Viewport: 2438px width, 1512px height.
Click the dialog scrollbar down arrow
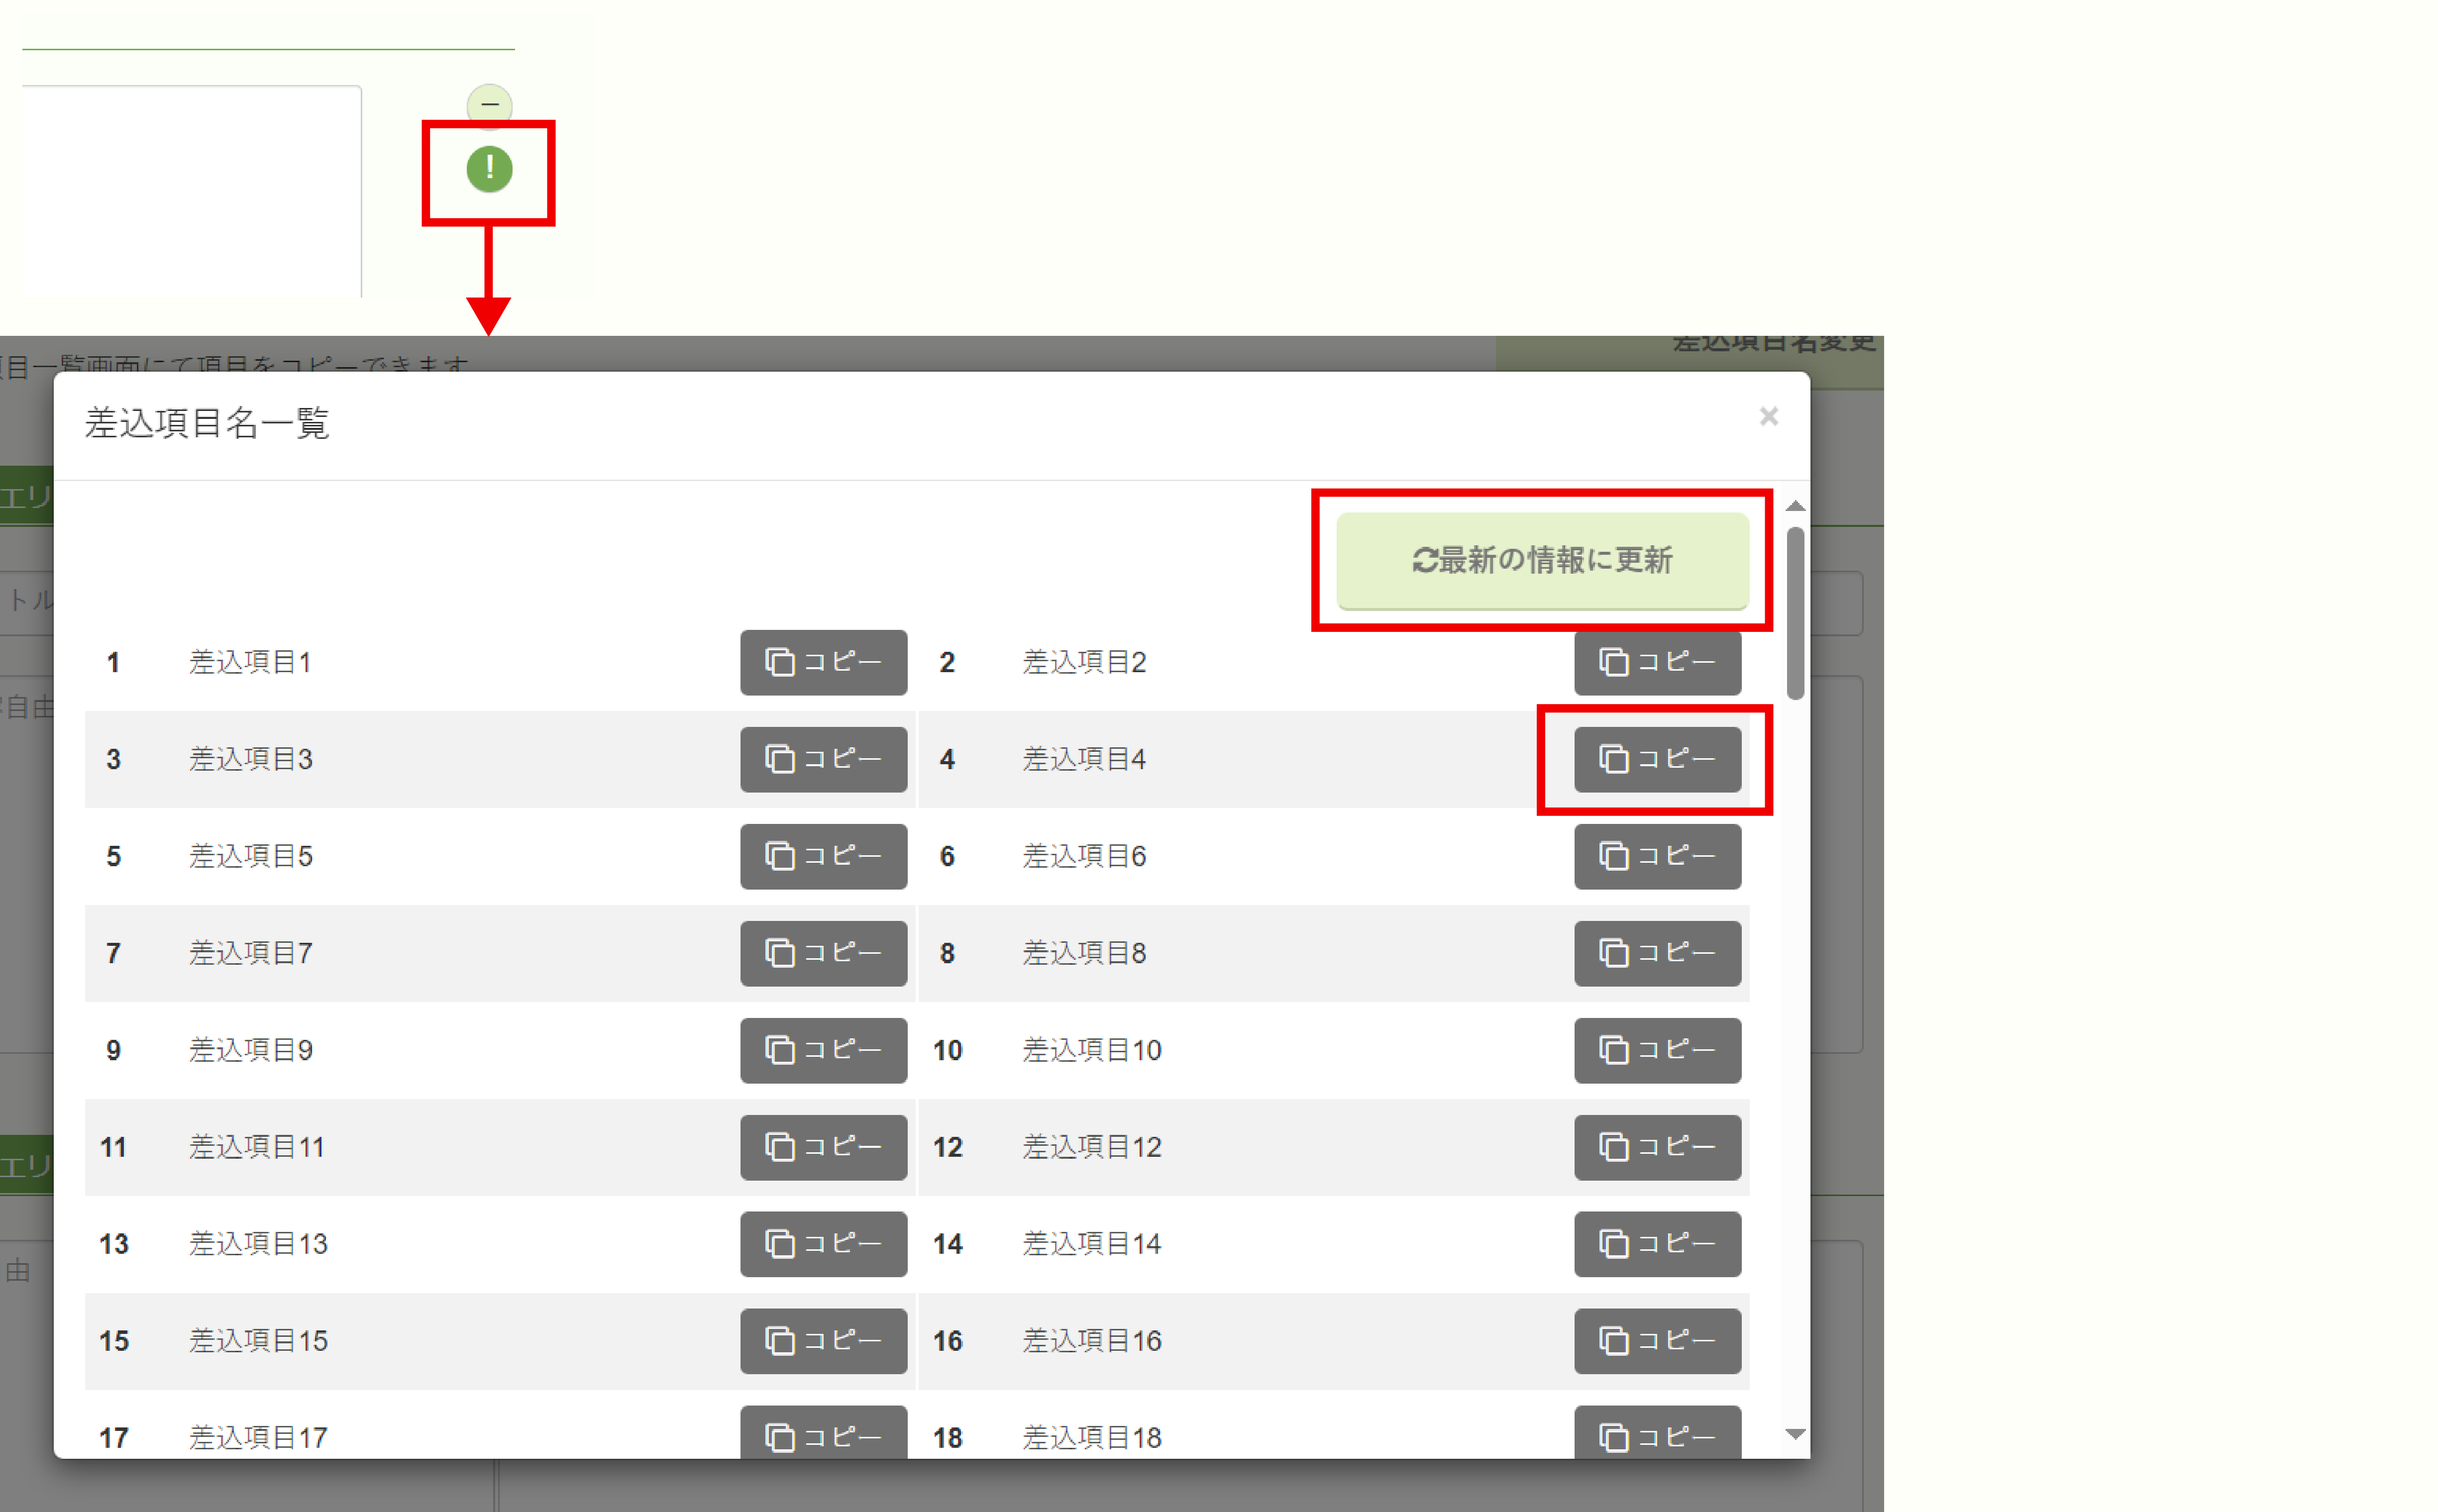pyautogui.click(x=1795, y=1434)
